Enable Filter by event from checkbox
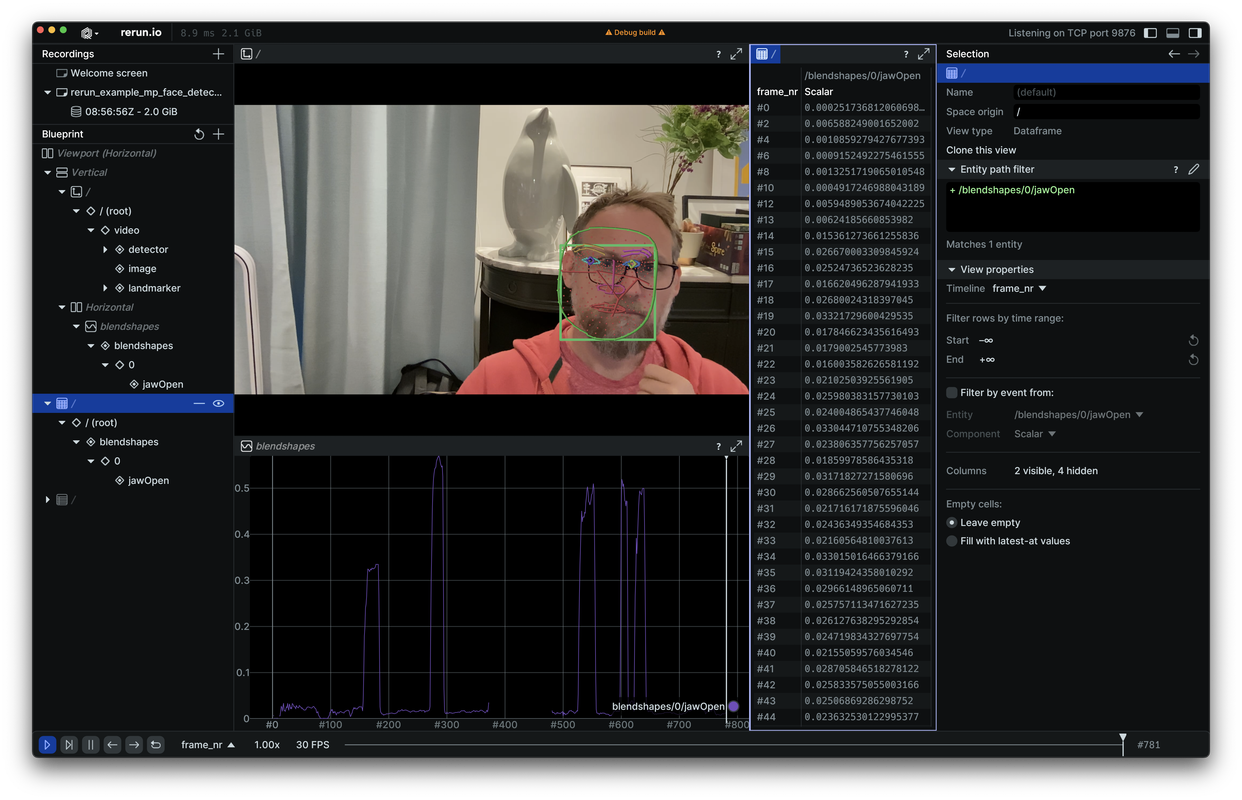 click(x=952, y=393)
